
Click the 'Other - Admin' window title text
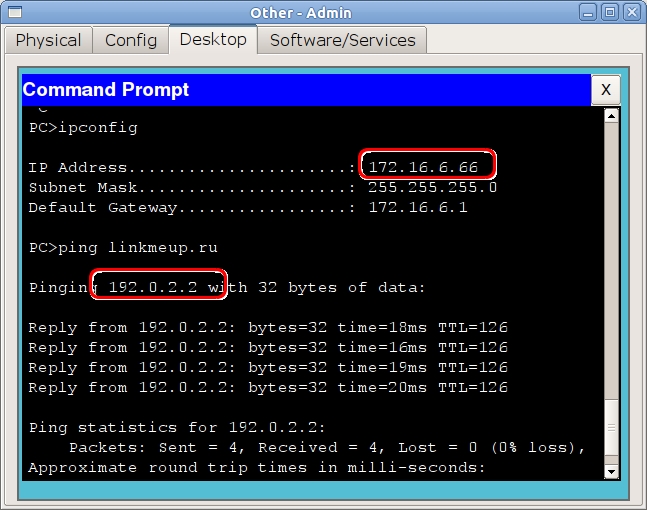tap(323, 11)
